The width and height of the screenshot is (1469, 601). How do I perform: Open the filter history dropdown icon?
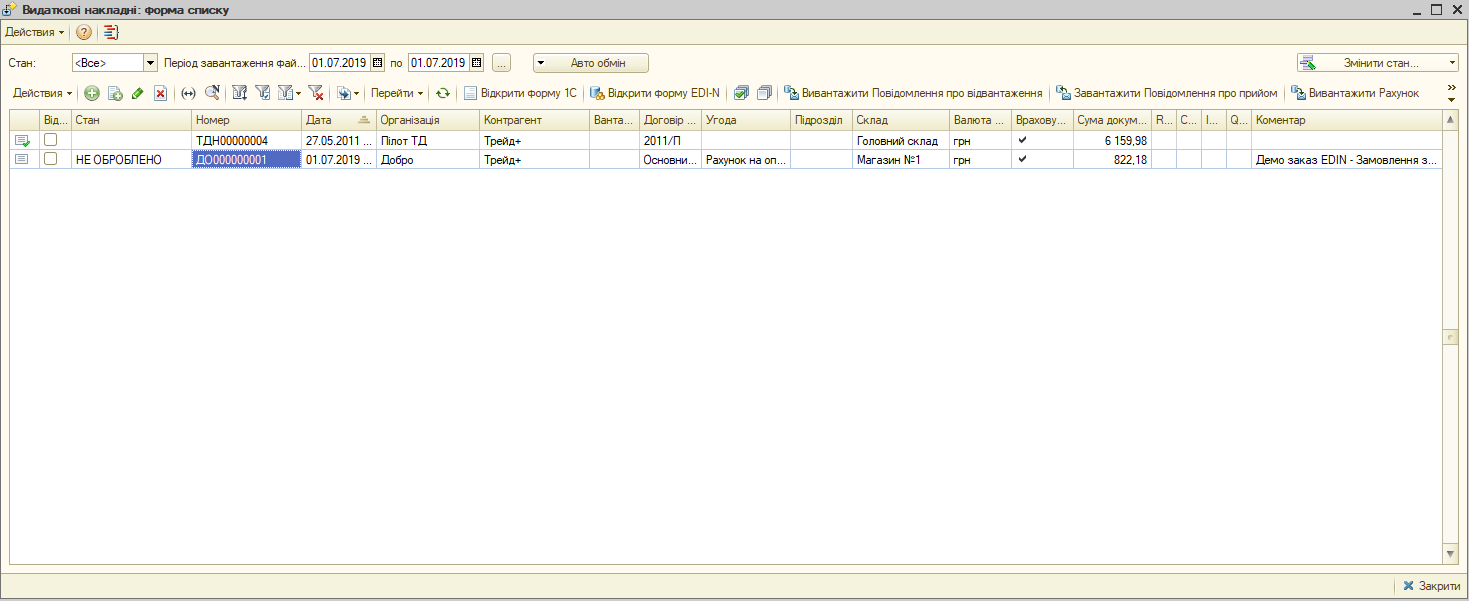point(289,93)
